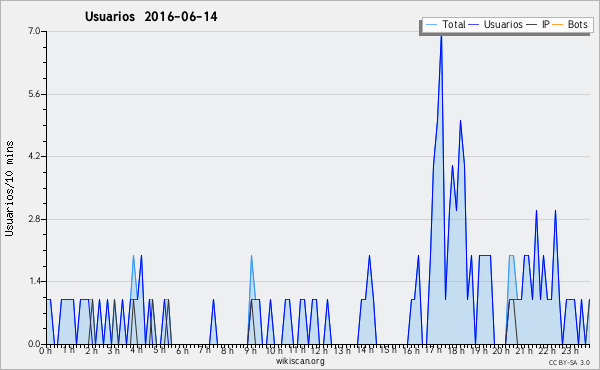
Task: Click the '9 h' x-axis label
Action: (x=250, y=350)
